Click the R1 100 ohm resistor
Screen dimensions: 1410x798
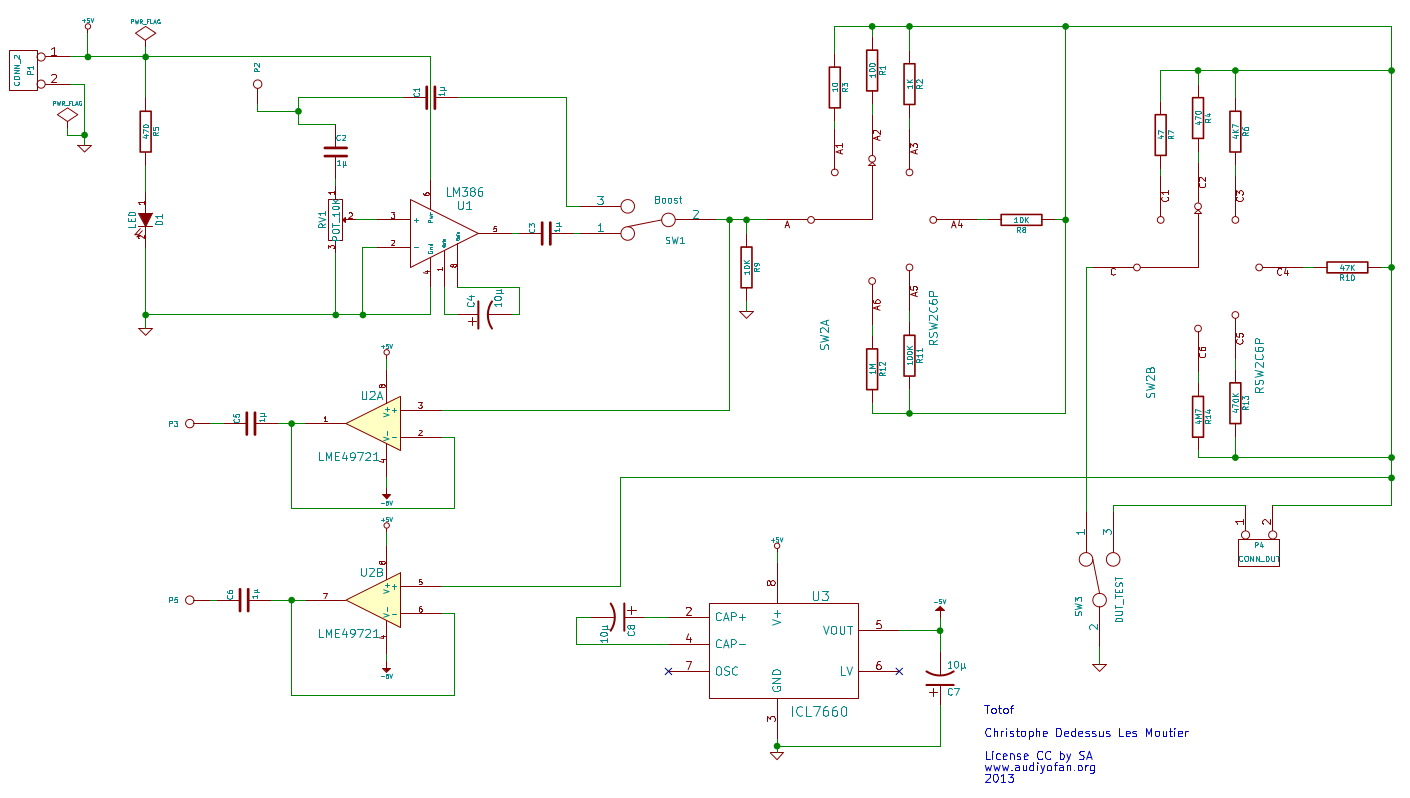872,70
